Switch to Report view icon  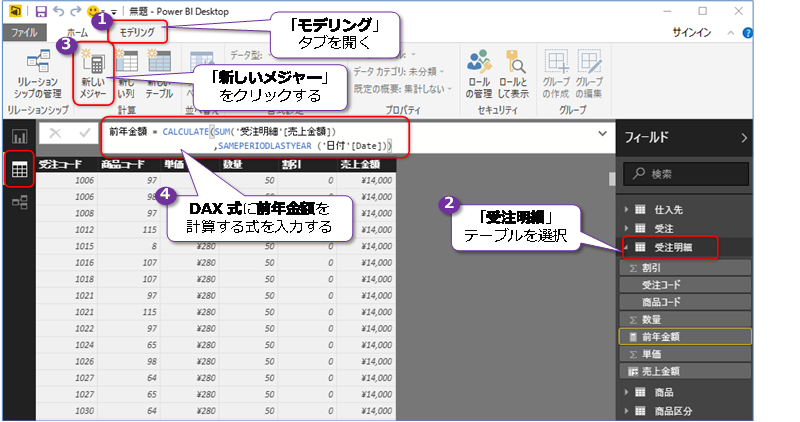(19, 136)
